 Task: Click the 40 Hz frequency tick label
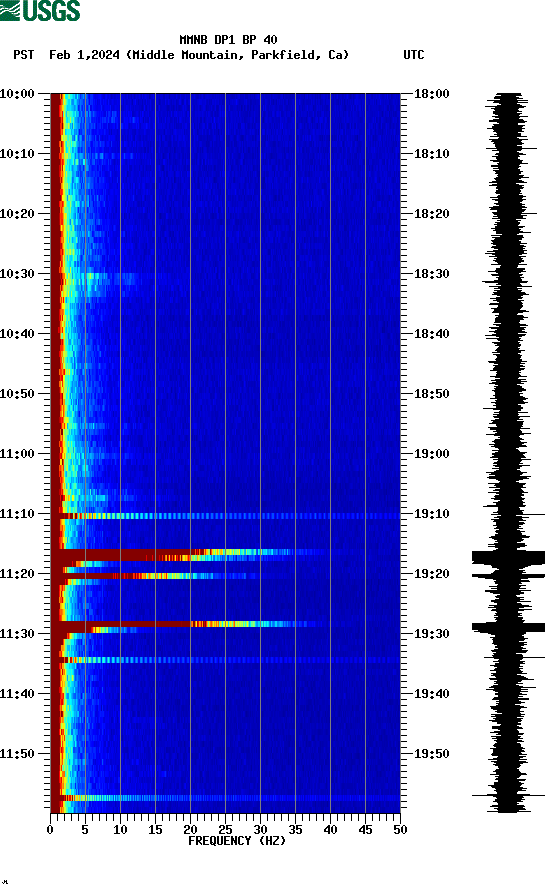pyautogui.click(x=330, y=830)
